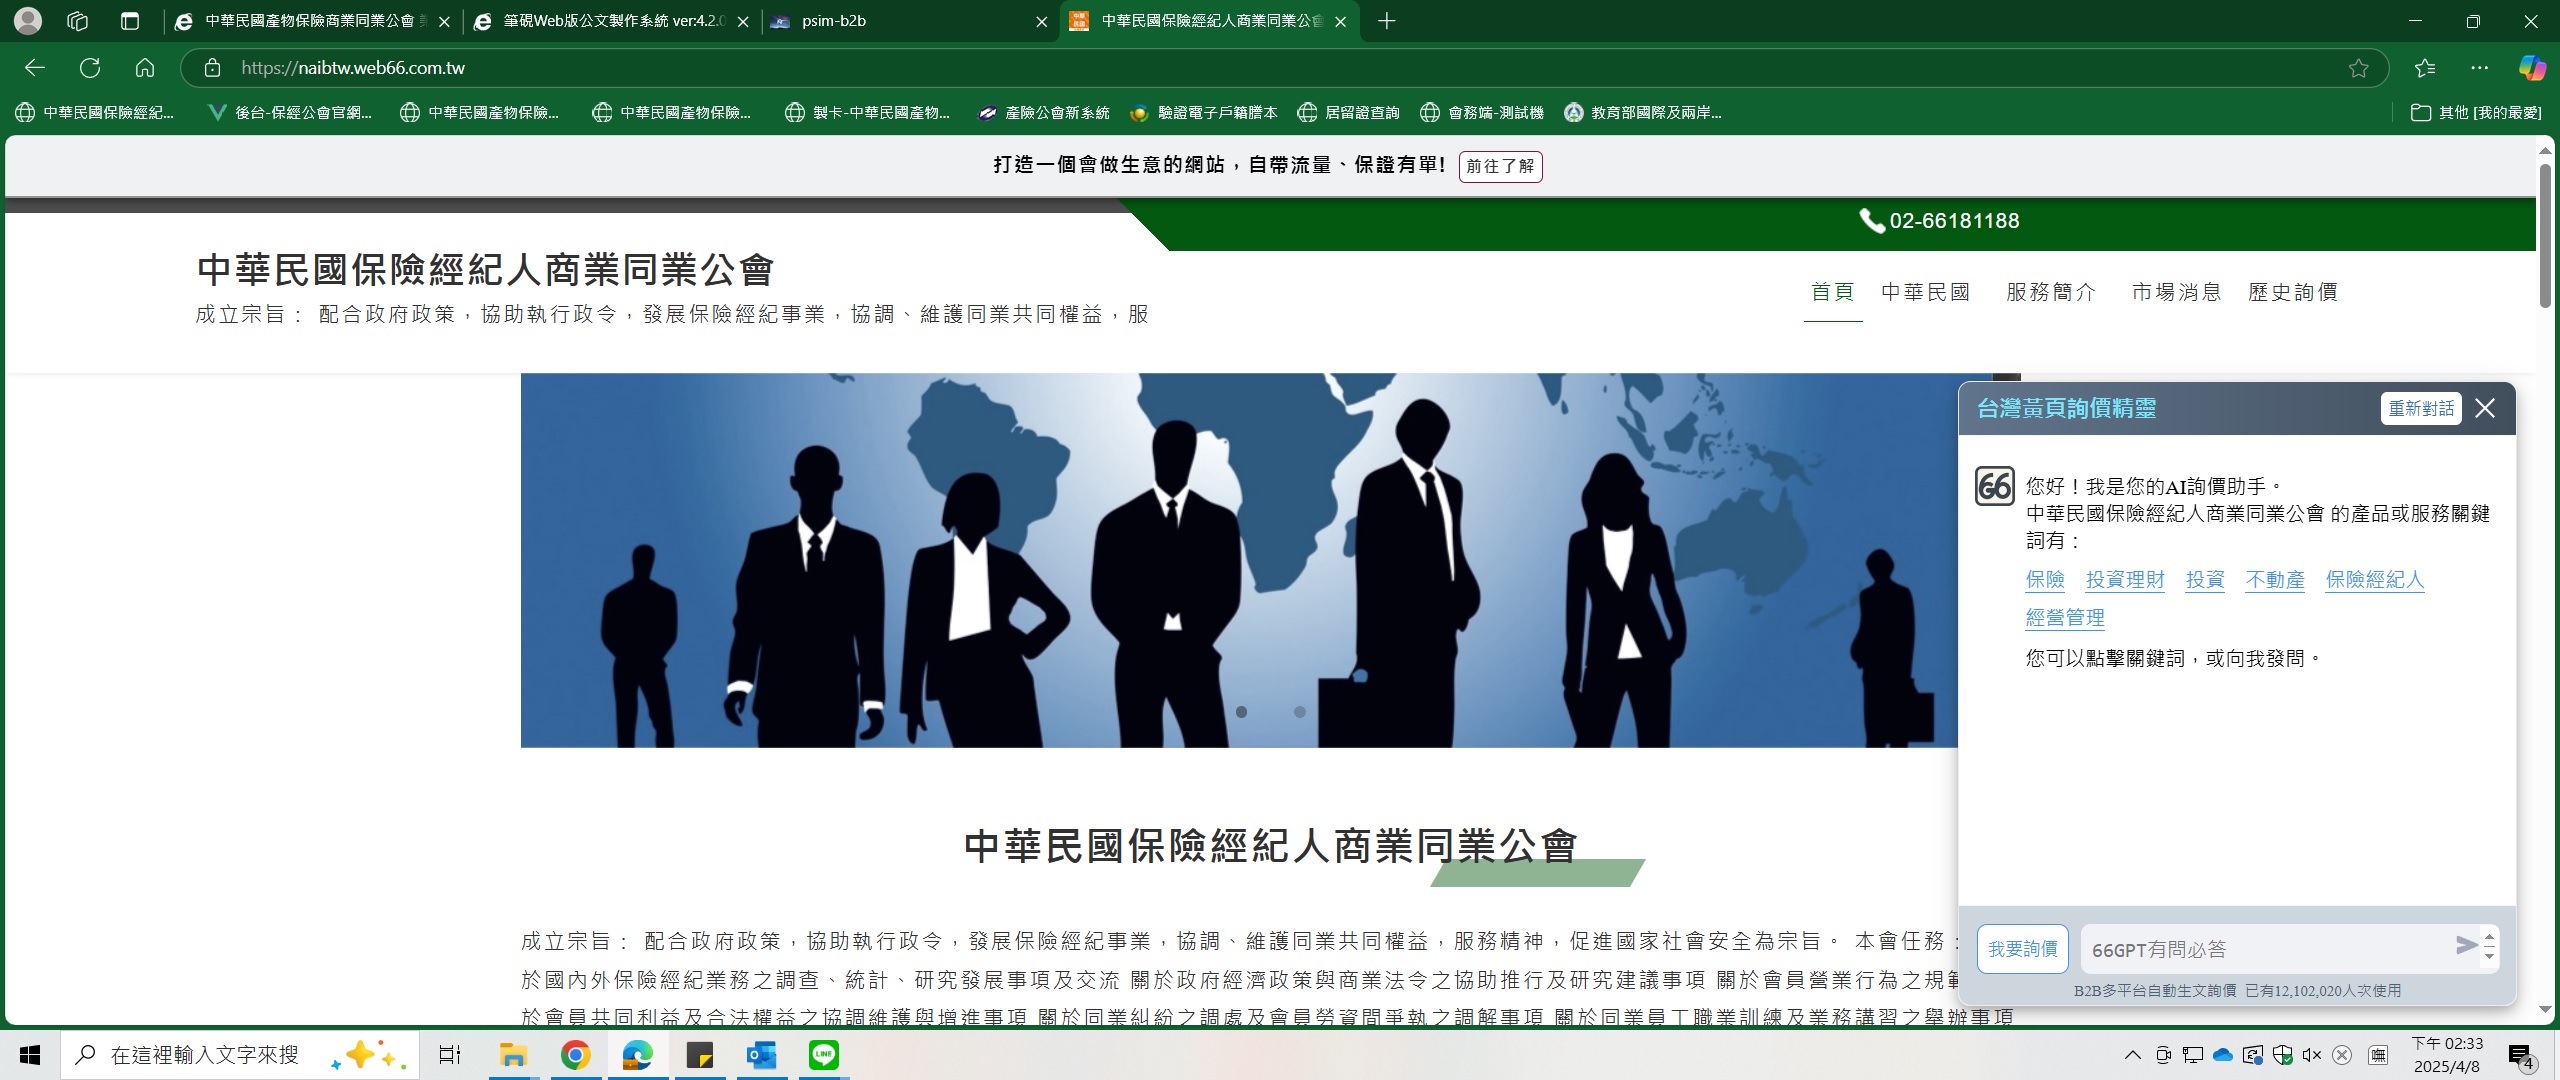Image resolution: width=2560 pixels, height=1080 pixels.
Task: Open browser settings and more menu
Action: click(x=2479, y=68)
